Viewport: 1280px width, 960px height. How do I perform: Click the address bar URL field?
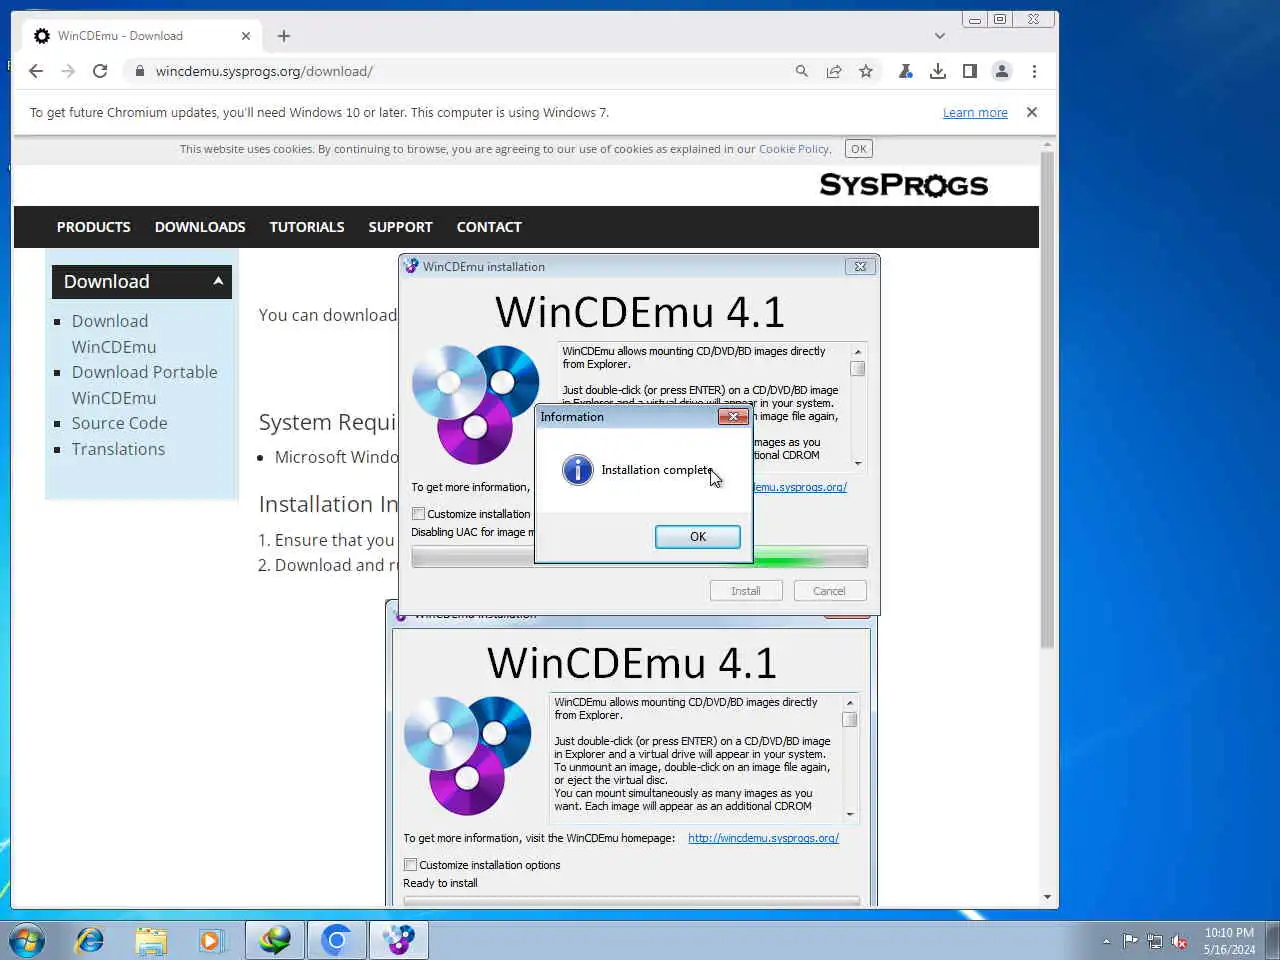460,71
